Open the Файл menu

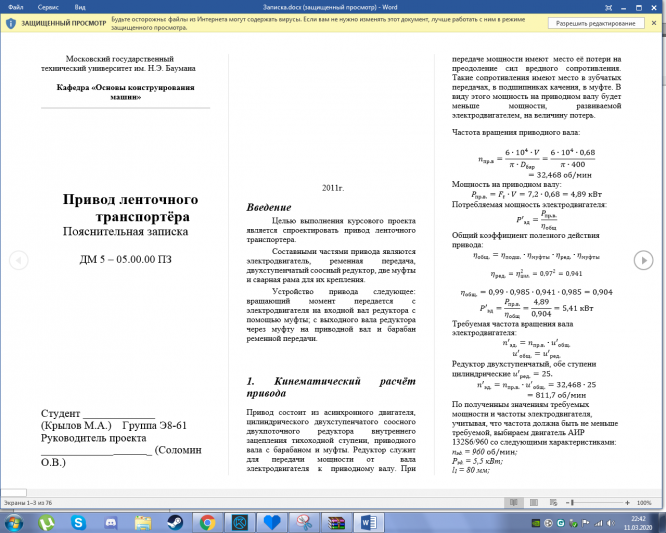16,7
